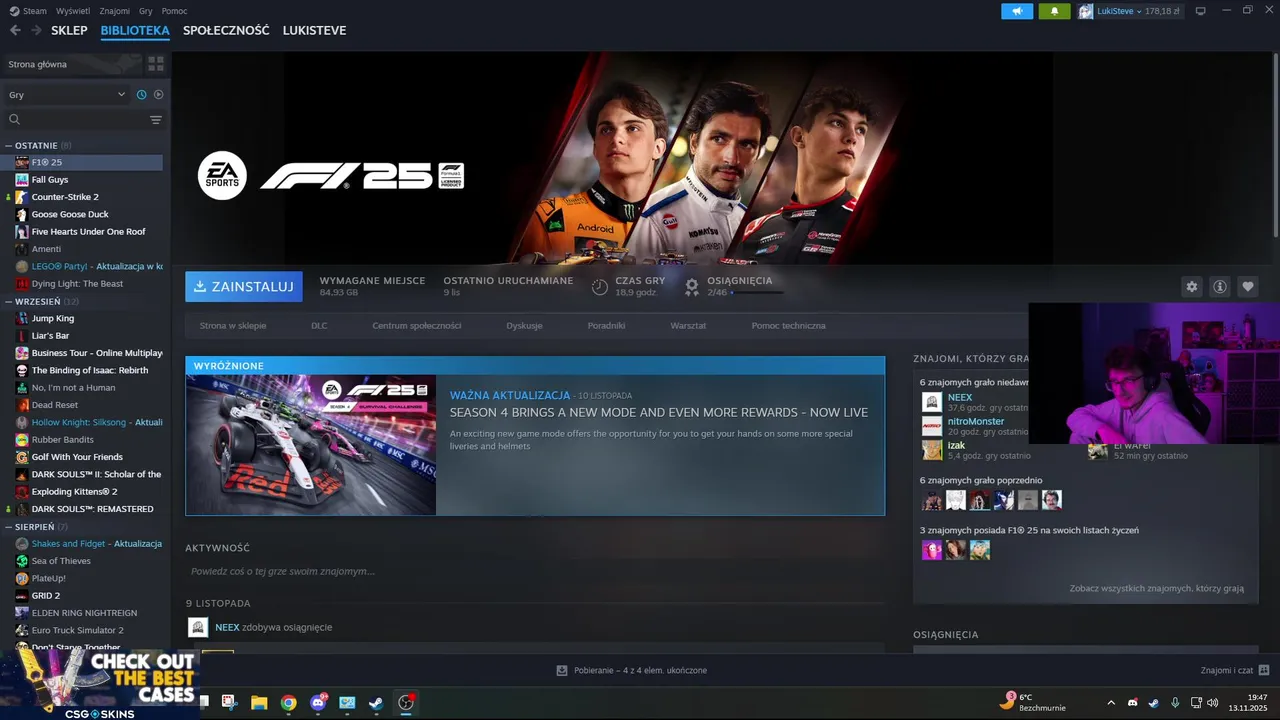Select Jump King in the library list
The image size is (1280, 720).
click(x=53, y=318)
